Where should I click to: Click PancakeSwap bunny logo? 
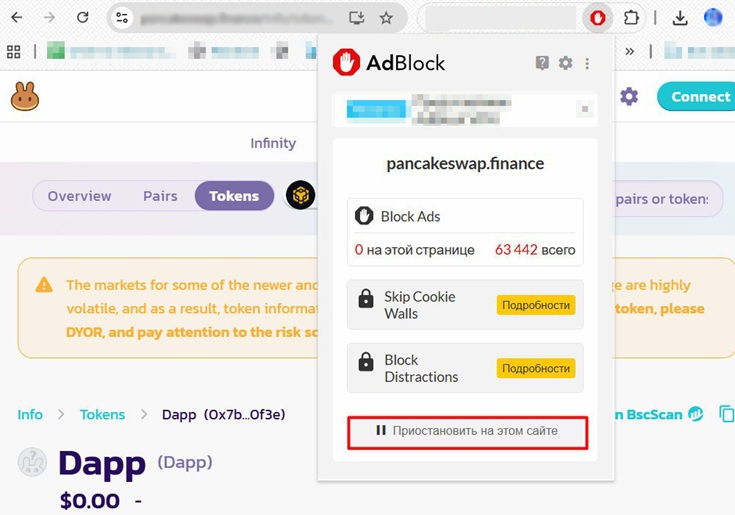click(25, 97)
